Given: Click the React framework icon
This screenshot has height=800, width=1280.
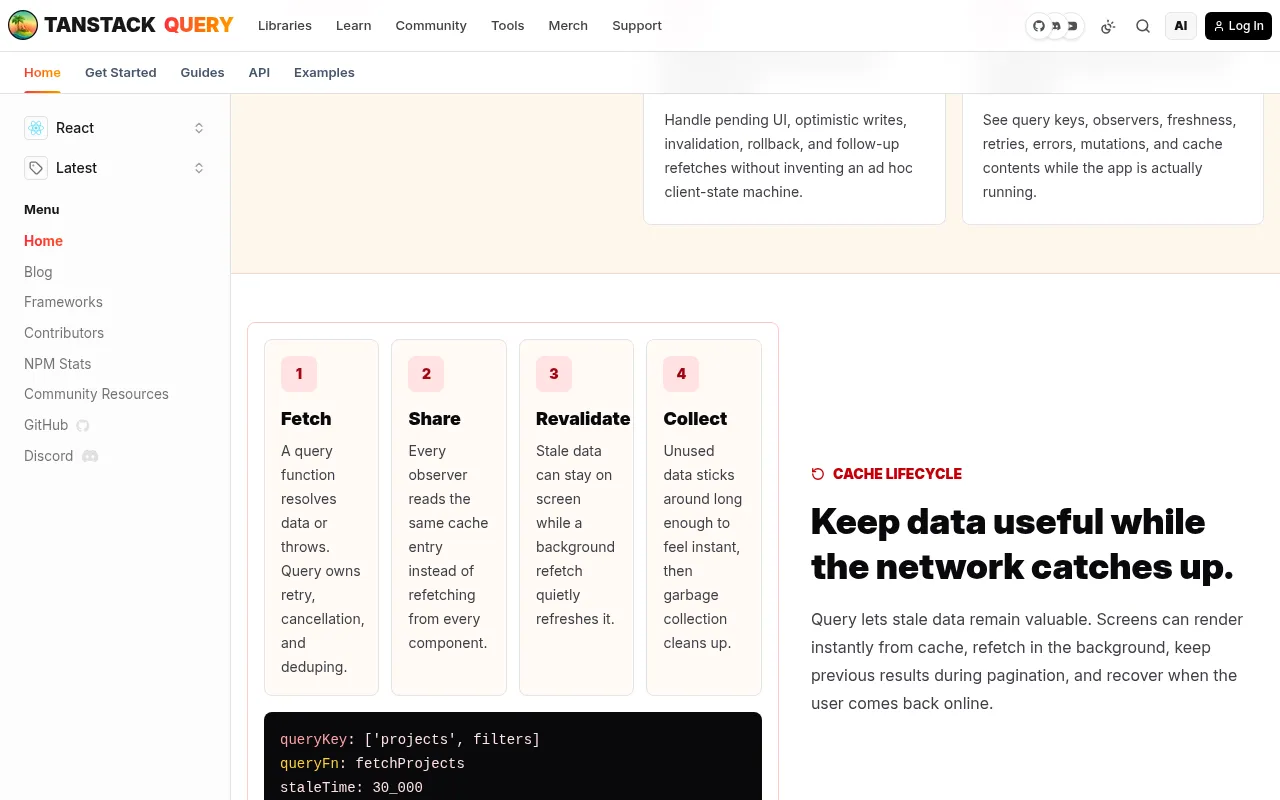Looking at the screenshot, I should pyautogui.click(x=36, y=128).
